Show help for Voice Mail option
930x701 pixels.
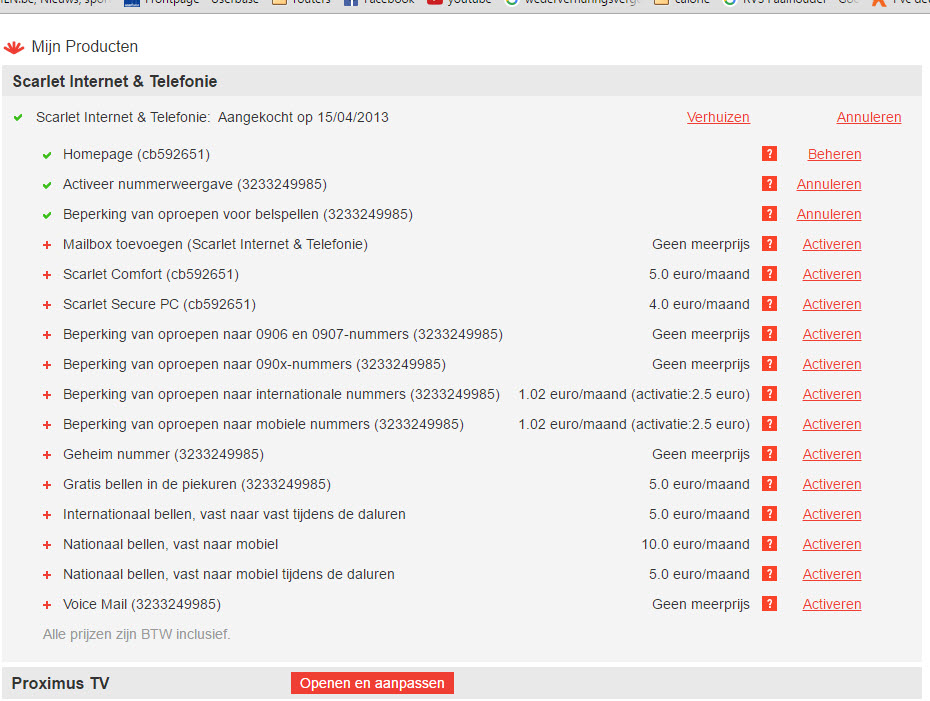[x=769, y=604]
